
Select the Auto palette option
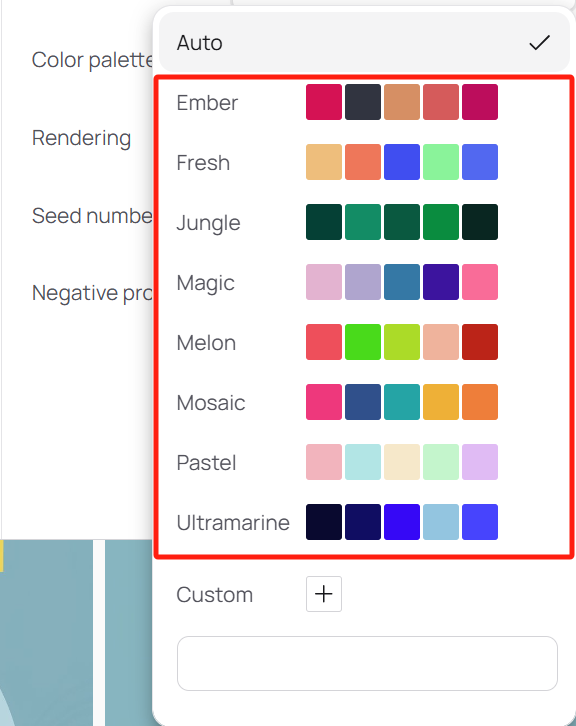click(364, 43)
